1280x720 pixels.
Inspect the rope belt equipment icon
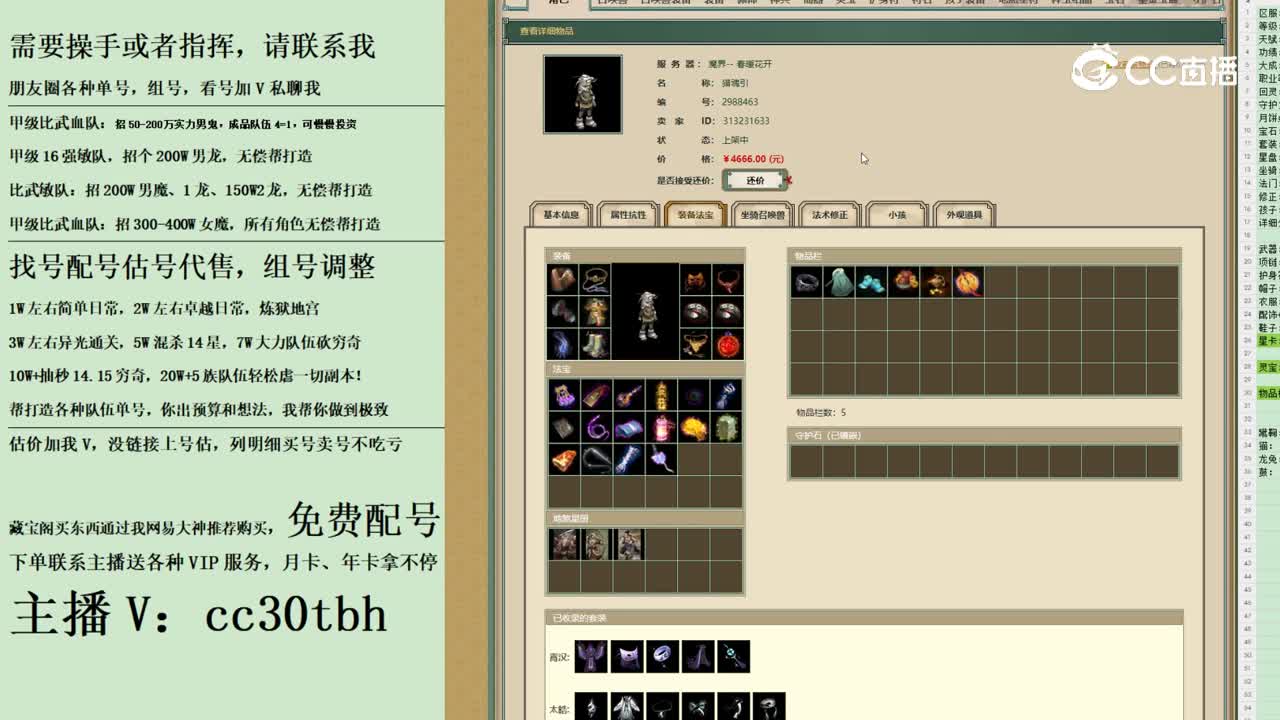(x=596, y=279)
